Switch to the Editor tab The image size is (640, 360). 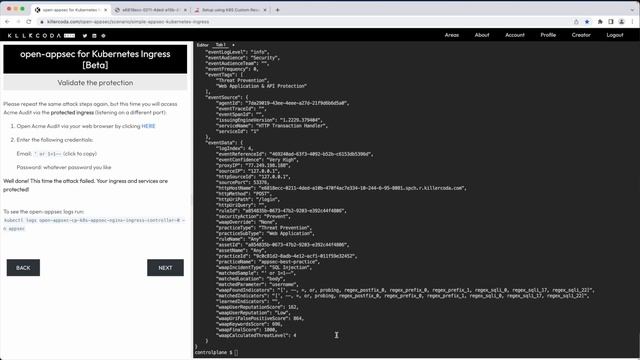202,45
